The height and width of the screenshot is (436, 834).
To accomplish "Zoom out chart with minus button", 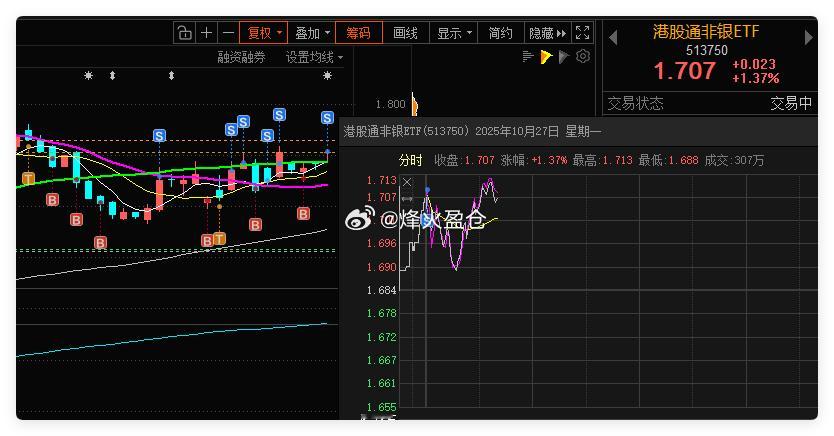I will click(228, 33).
